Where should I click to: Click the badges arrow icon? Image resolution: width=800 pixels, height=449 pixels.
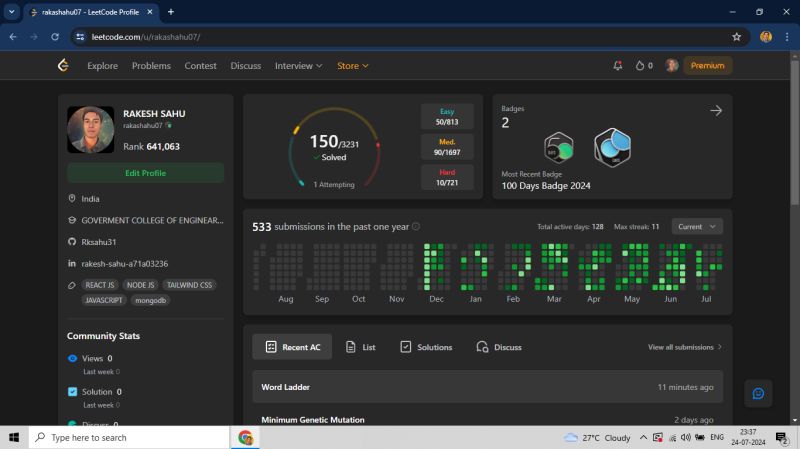coord(715,111)
